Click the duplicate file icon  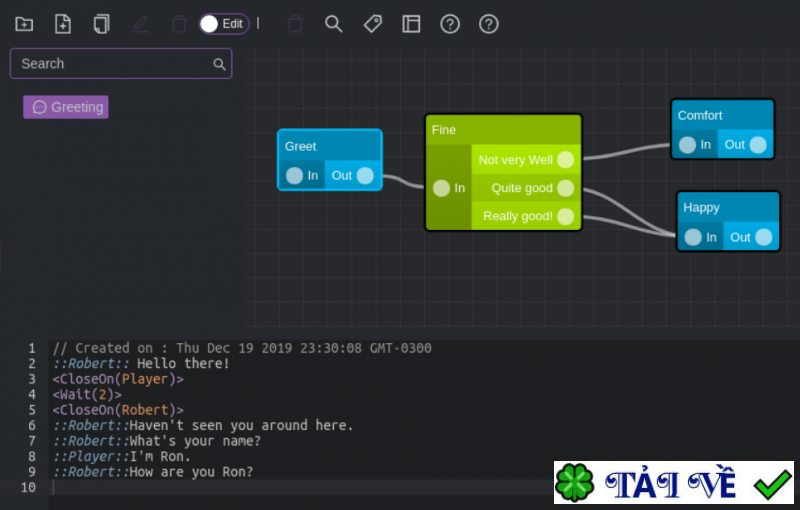(x=101, y=24)
